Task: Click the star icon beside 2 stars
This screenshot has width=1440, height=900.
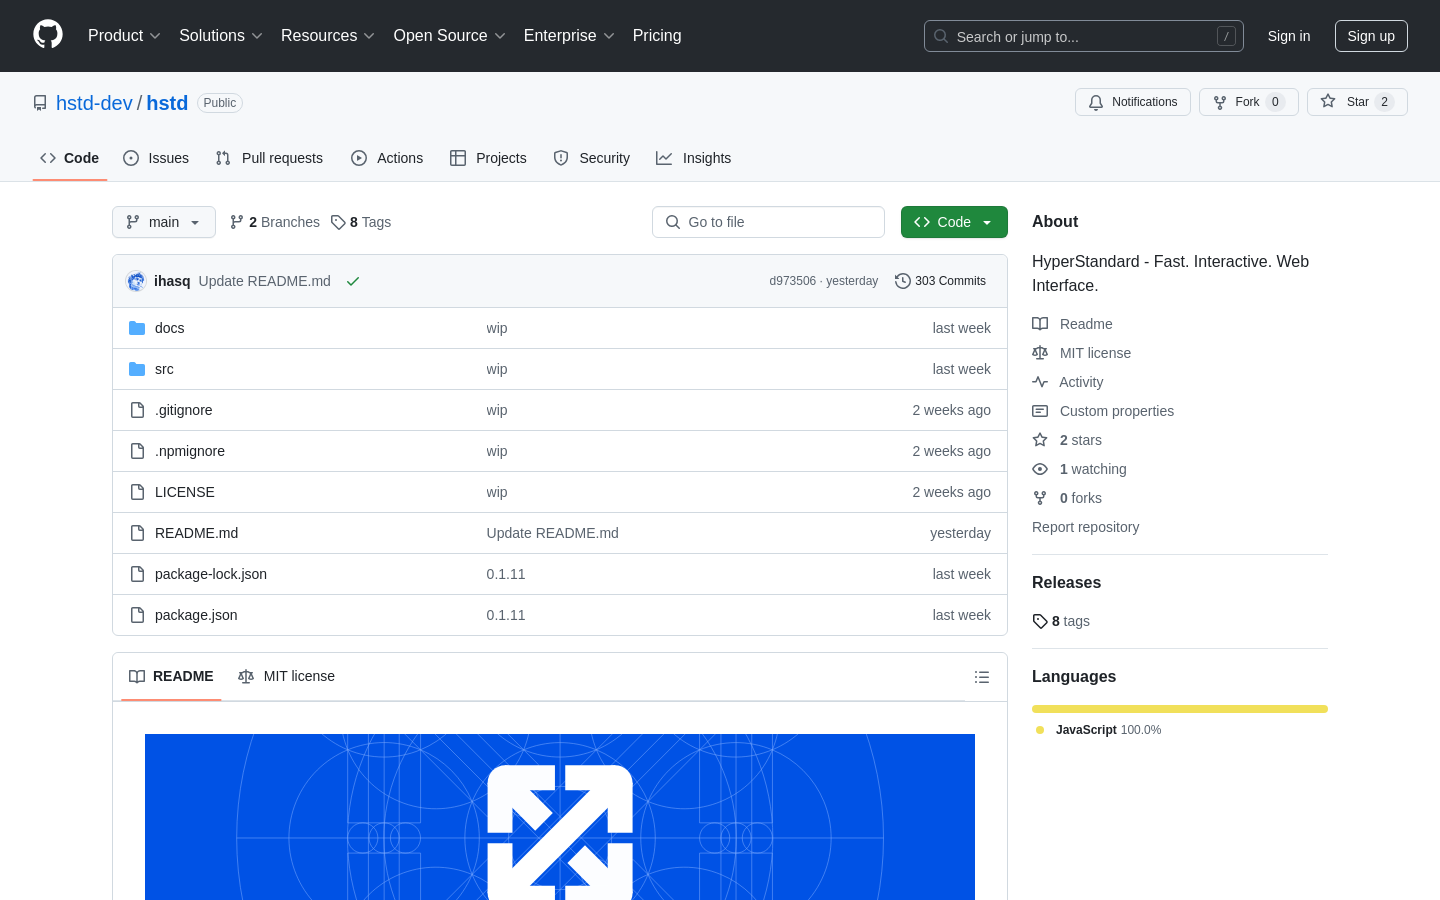Action: (1040, 440)
